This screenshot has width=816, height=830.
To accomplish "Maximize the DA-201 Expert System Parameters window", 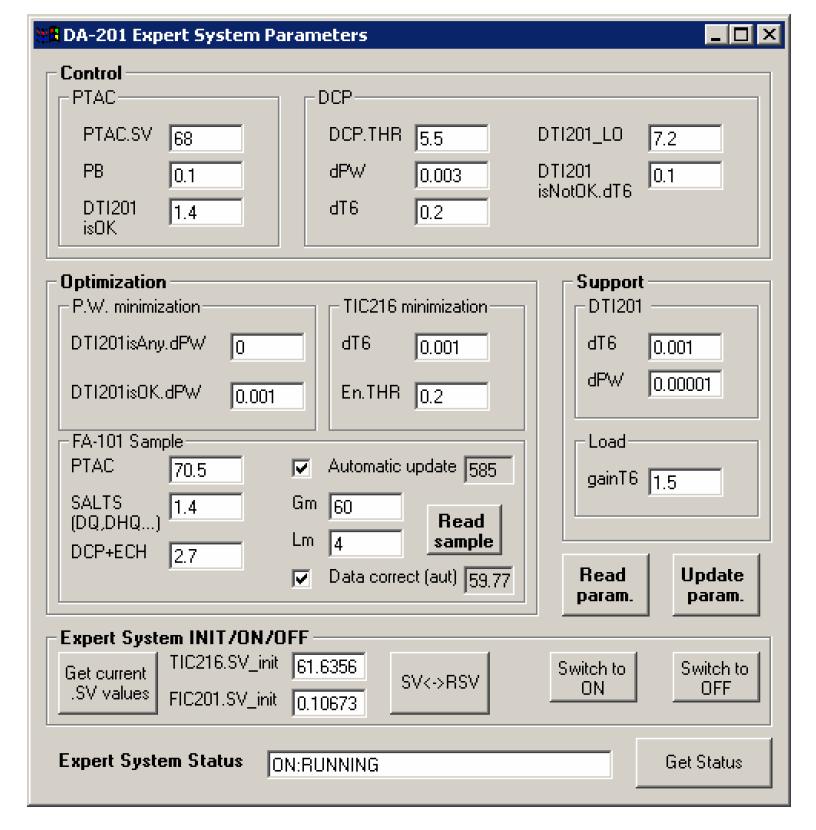I will click(x=741, y=35).
